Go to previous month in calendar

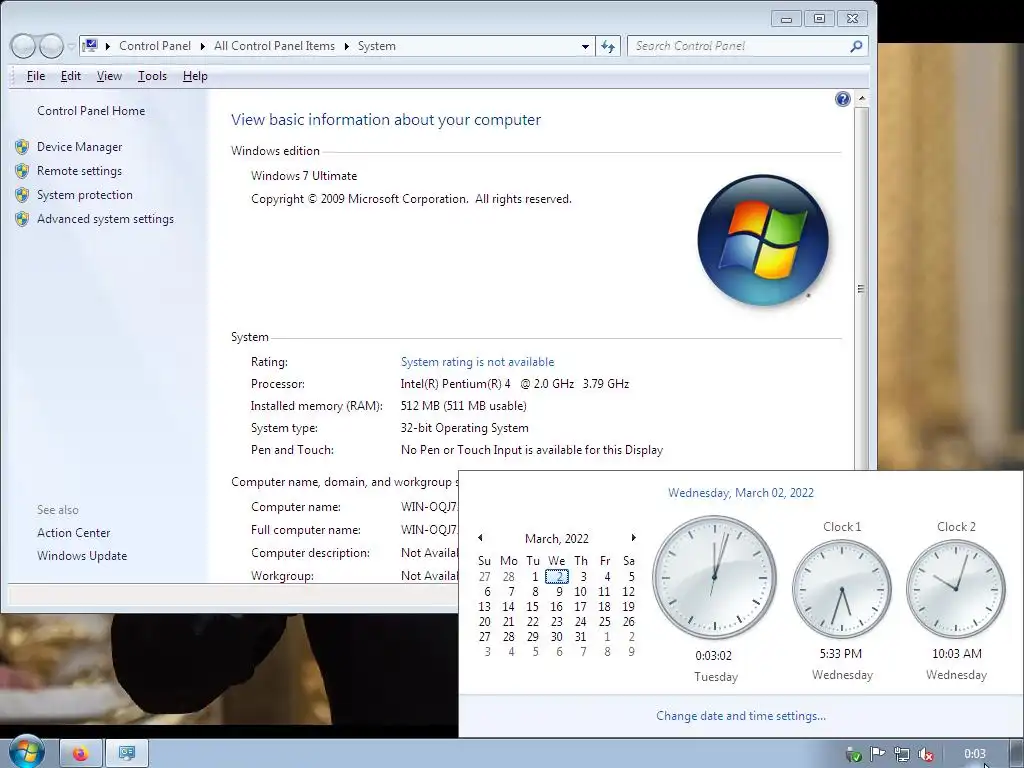(x=480, y=537)
